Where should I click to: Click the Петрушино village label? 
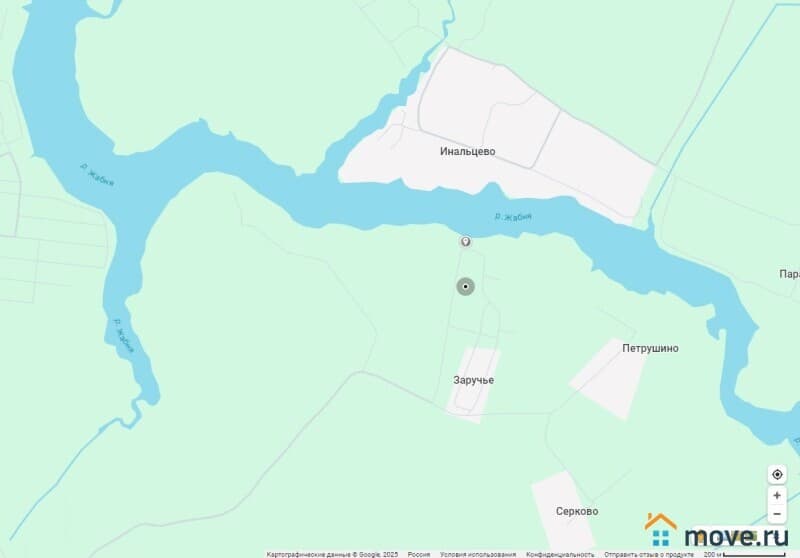point(651,348)
